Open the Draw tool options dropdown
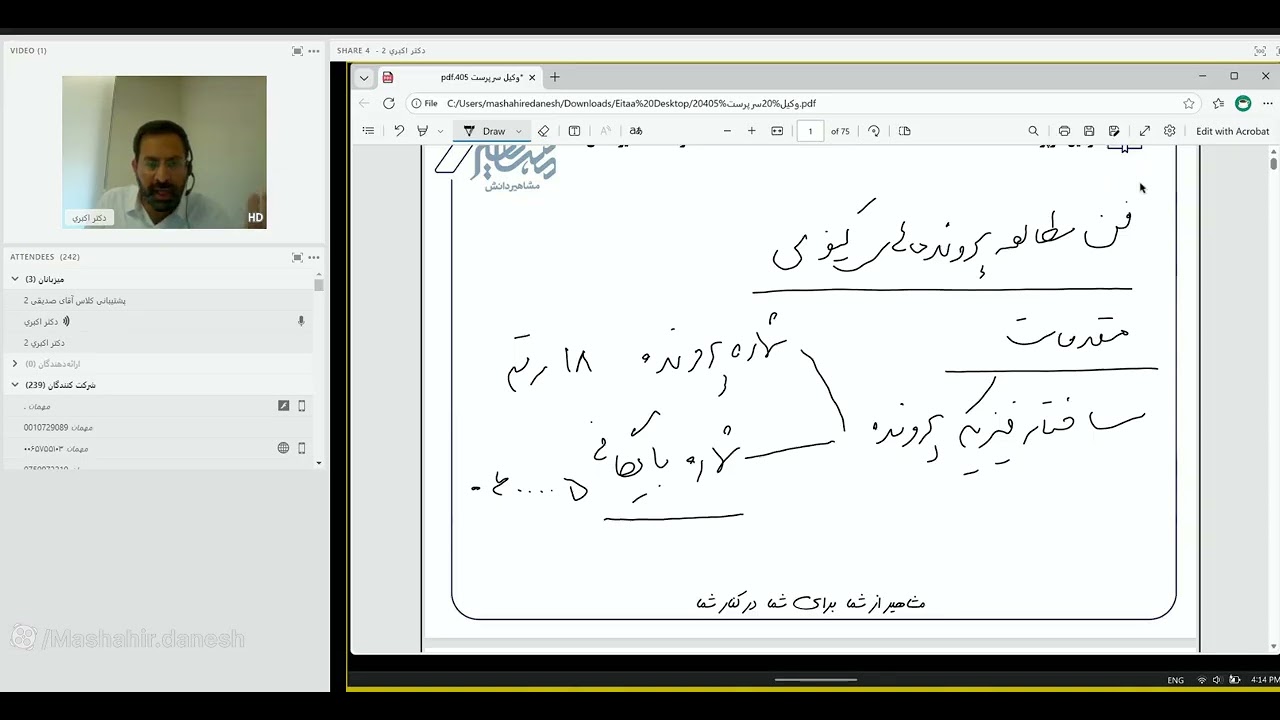This screenshot has height=720, width=1280. coord(518,131)
